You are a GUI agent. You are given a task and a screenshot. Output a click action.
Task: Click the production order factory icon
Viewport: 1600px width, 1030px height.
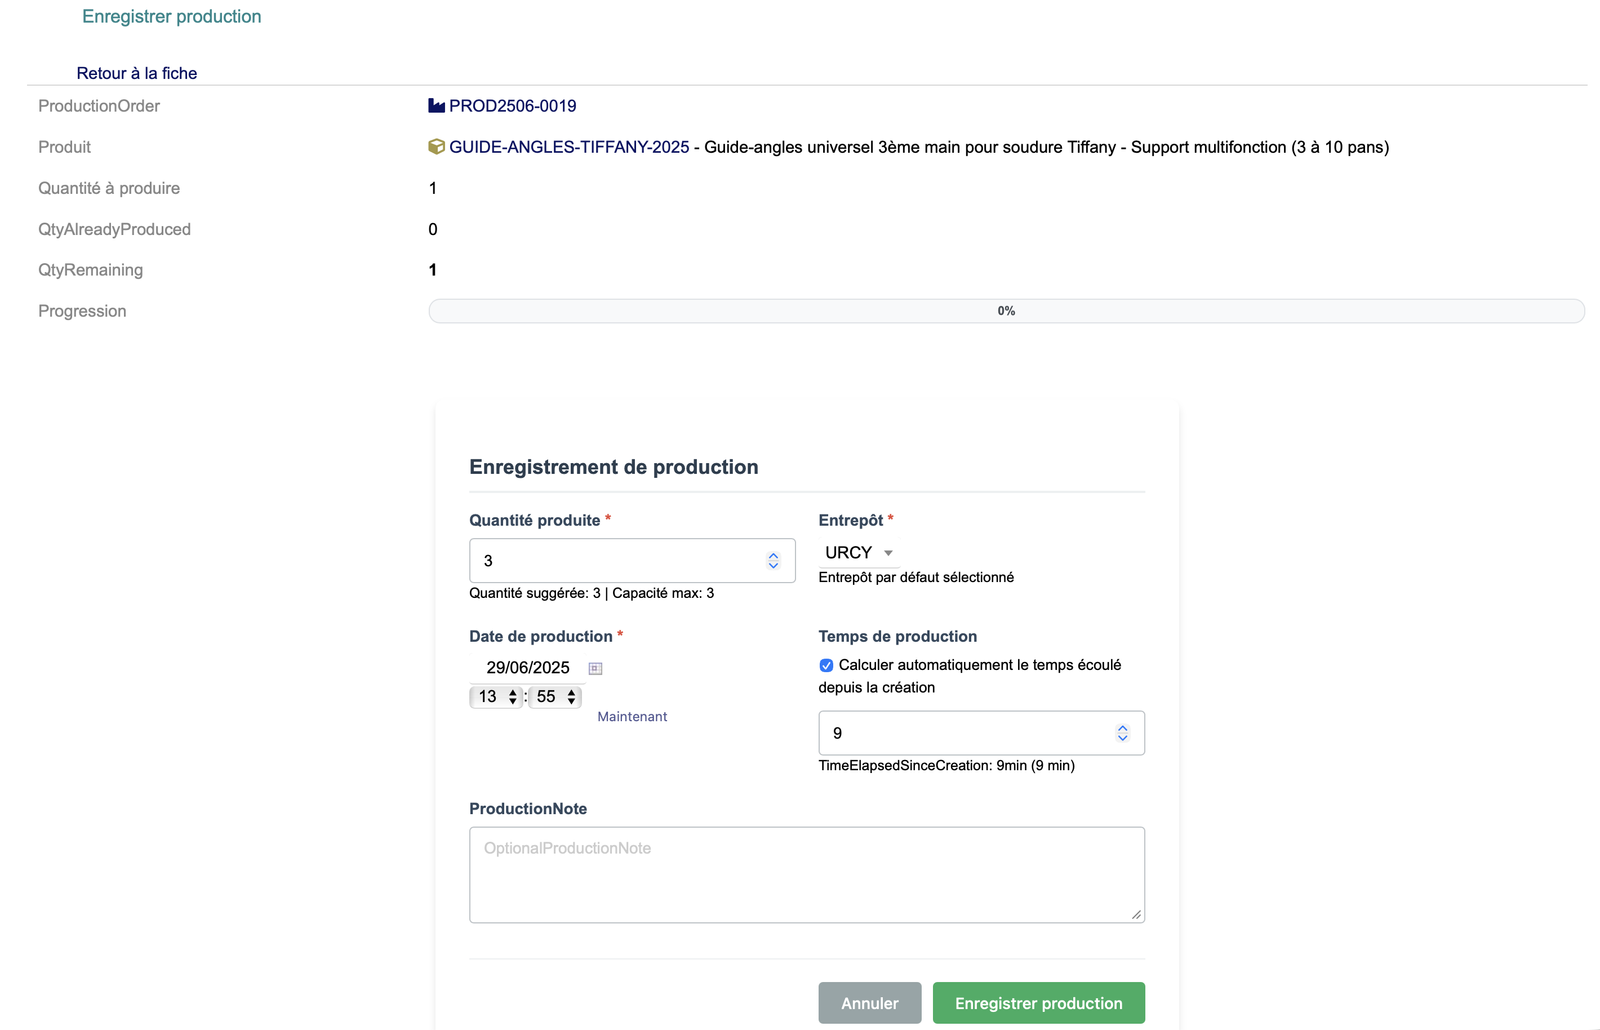pyautogui.click(x=436, y=106)
